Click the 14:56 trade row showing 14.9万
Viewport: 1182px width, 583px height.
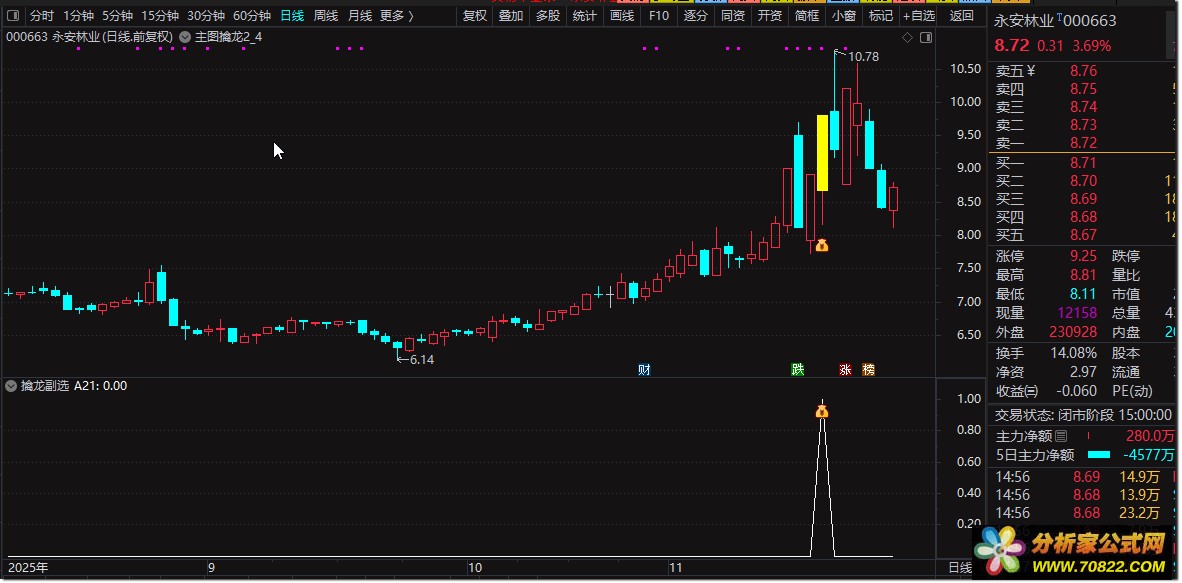[x=1084, y=477]
